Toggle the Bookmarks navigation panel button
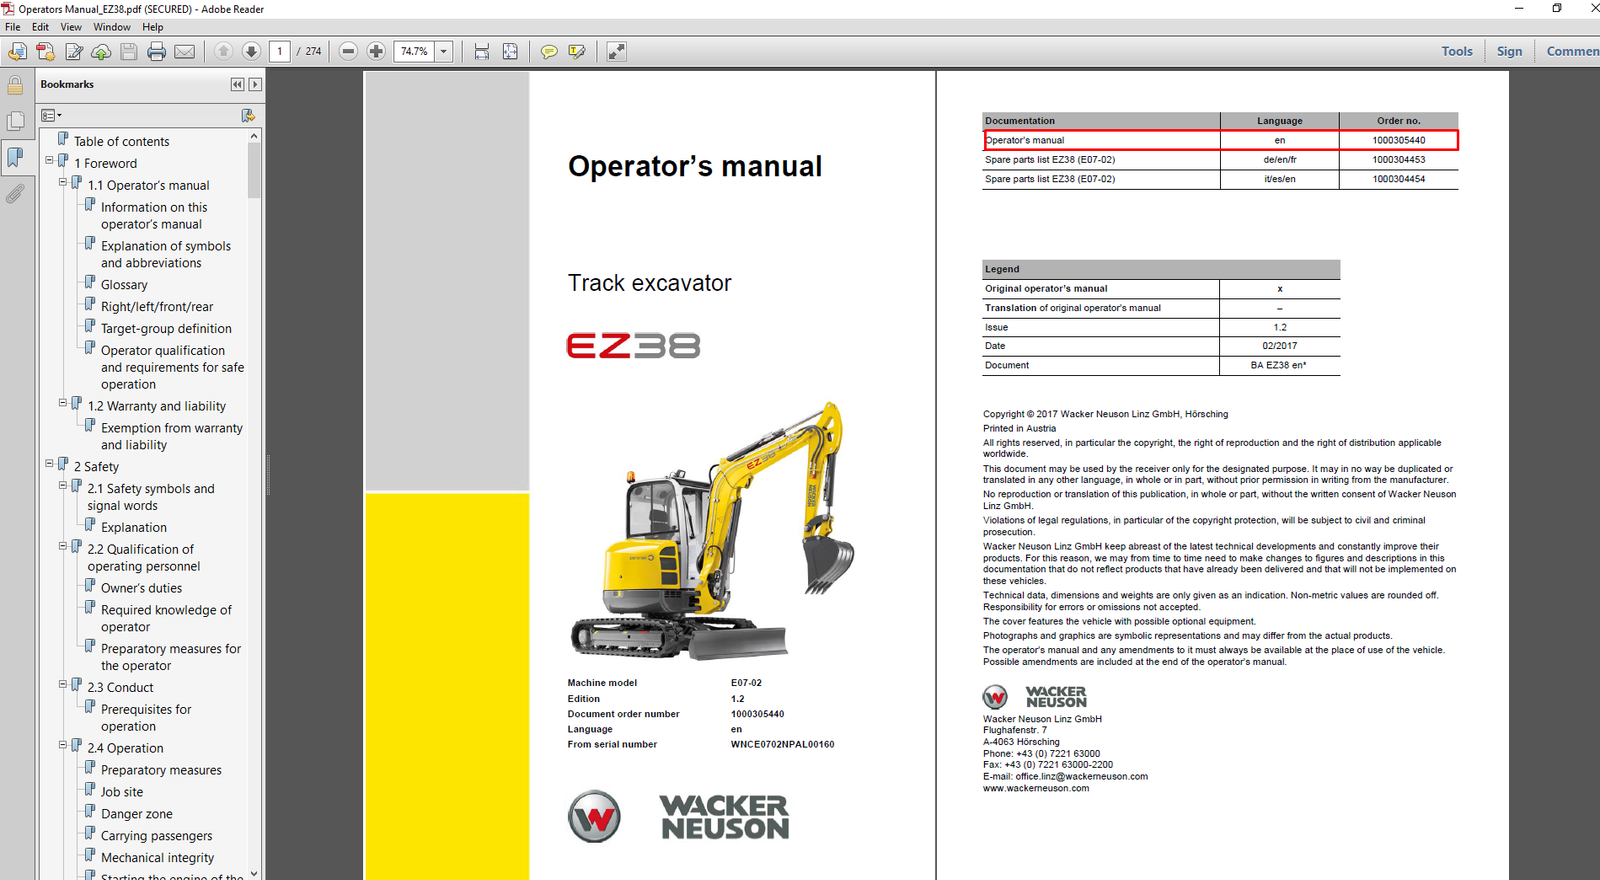Image resolution: width=1600 pixels, height=880 pixels. (x=15, y=157)
